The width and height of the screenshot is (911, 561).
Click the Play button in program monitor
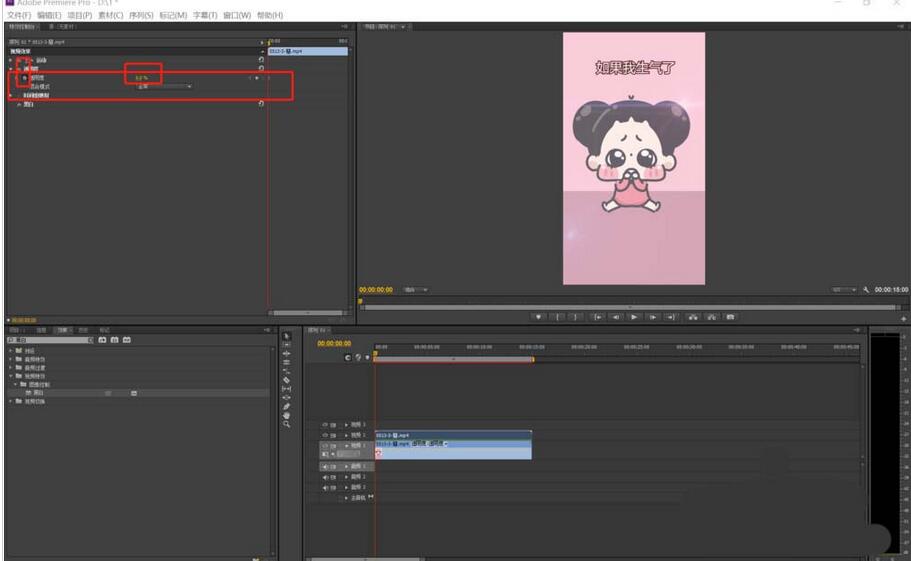[634, 317]
